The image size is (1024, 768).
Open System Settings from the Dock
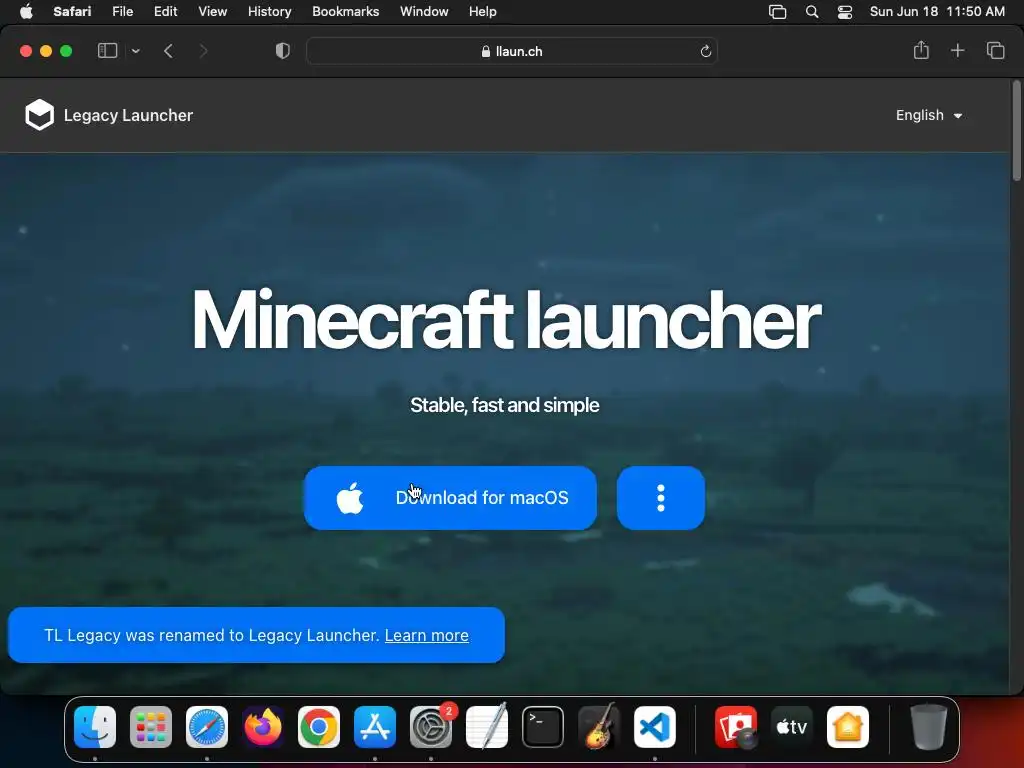click(431, 727)
